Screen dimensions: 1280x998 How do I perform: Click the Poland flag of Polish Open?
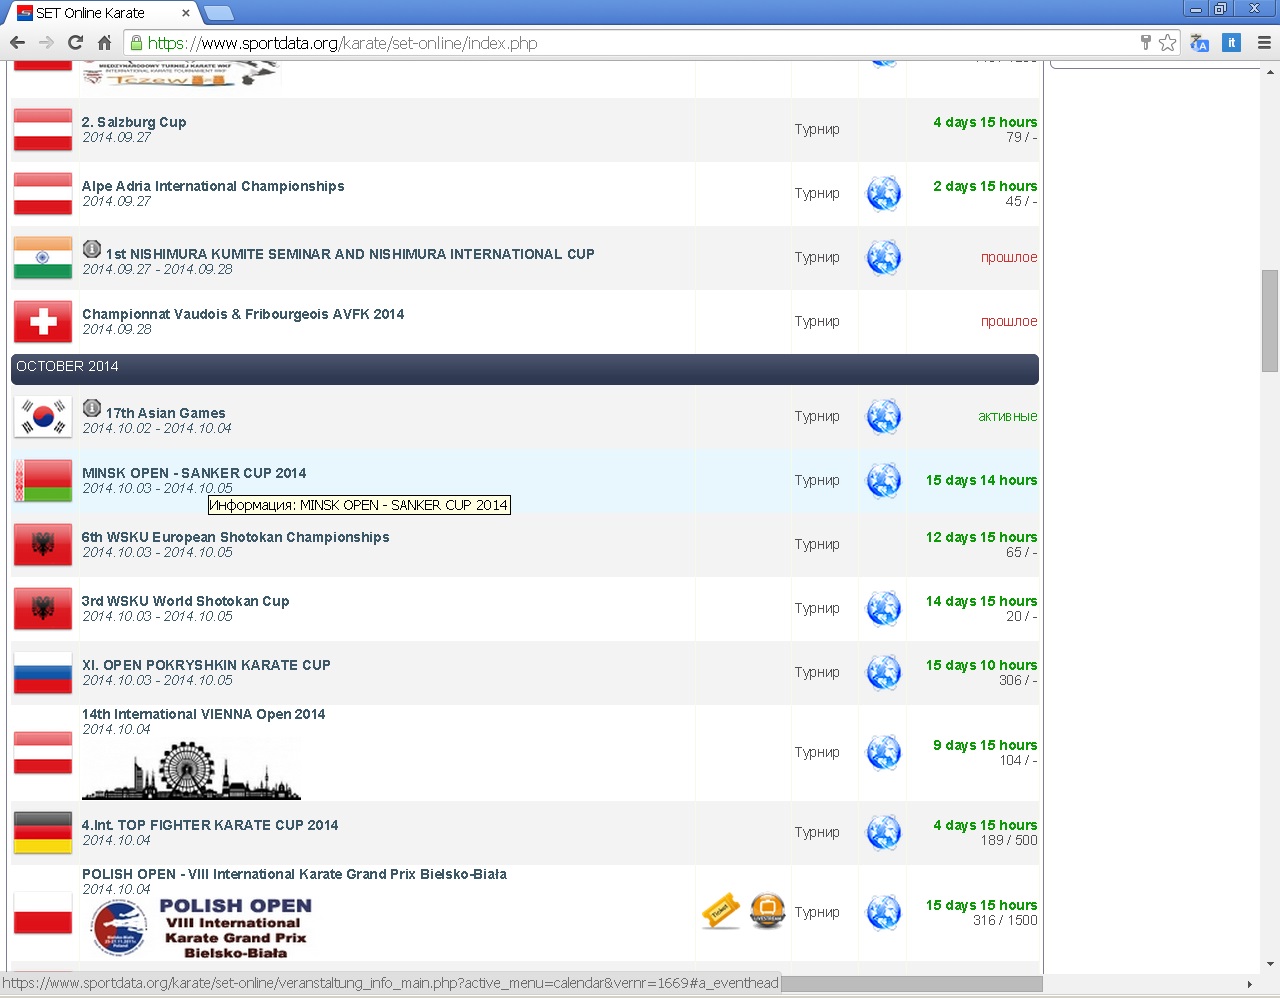(43, 913)
